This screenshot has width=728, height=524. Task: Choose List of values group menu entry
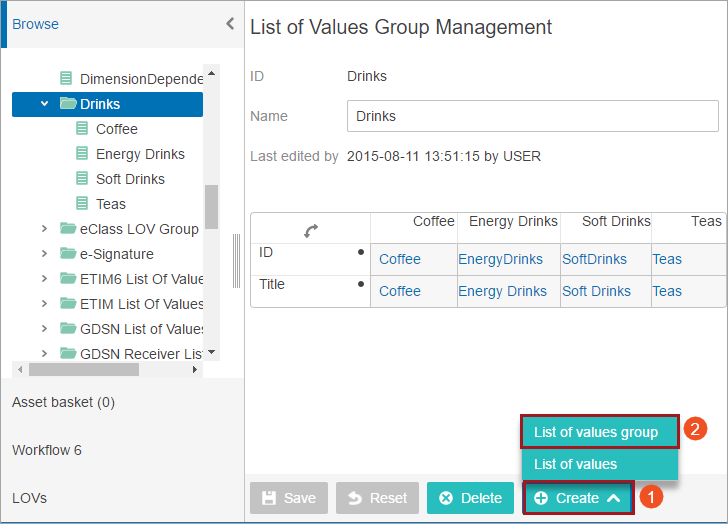pyautogui.click(x=600, y=432)
